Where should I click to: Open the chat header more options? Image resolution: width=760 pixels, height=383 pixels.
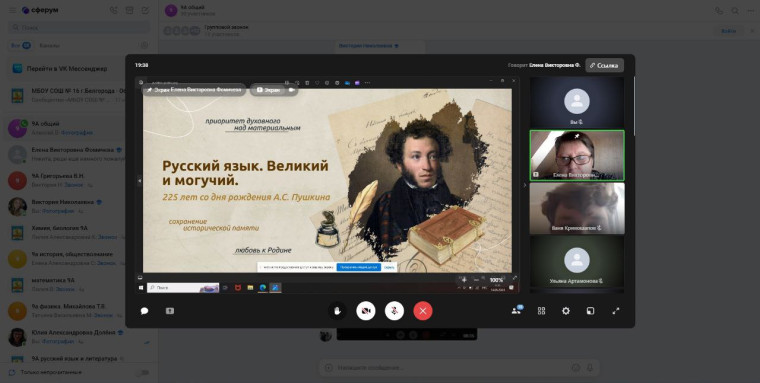click(750, 11)
